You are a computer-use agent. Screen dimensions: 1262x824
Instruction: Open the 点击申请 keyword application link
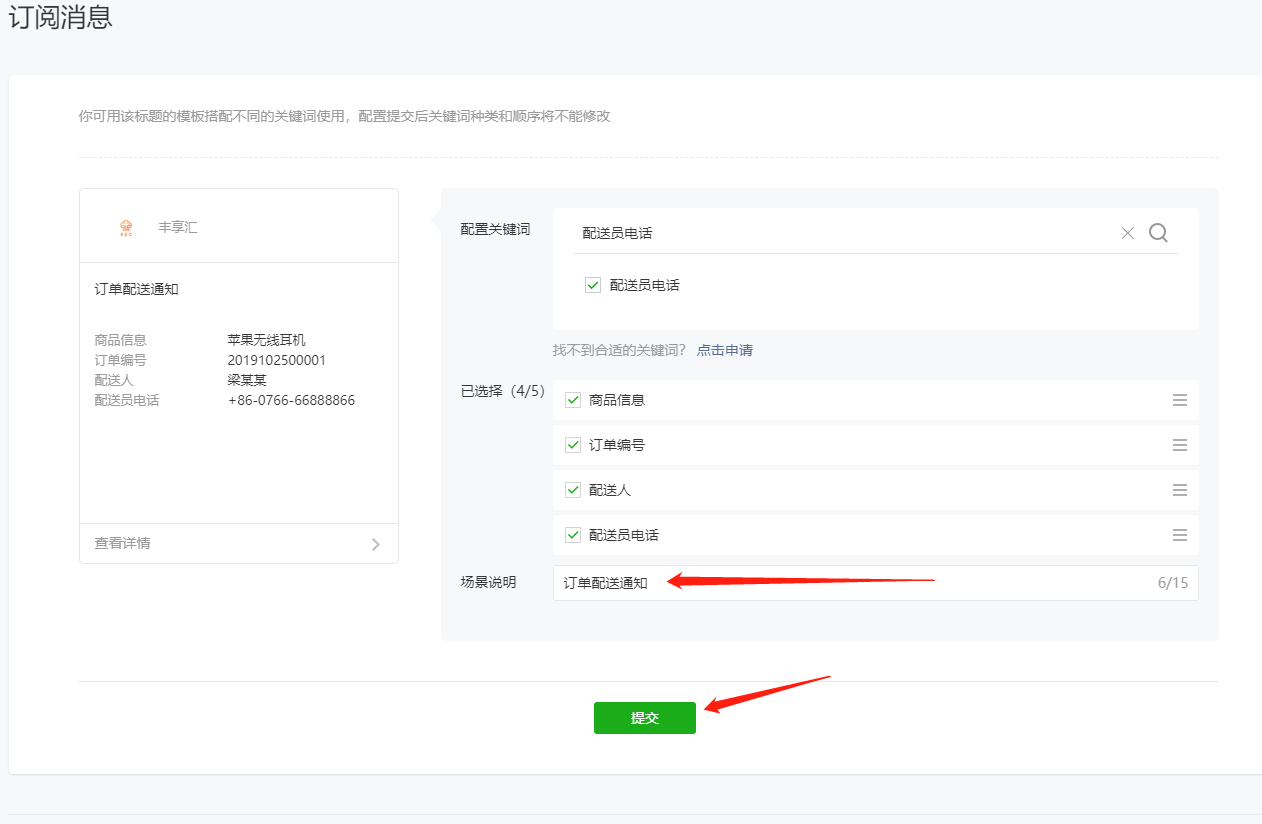[724, 350]
